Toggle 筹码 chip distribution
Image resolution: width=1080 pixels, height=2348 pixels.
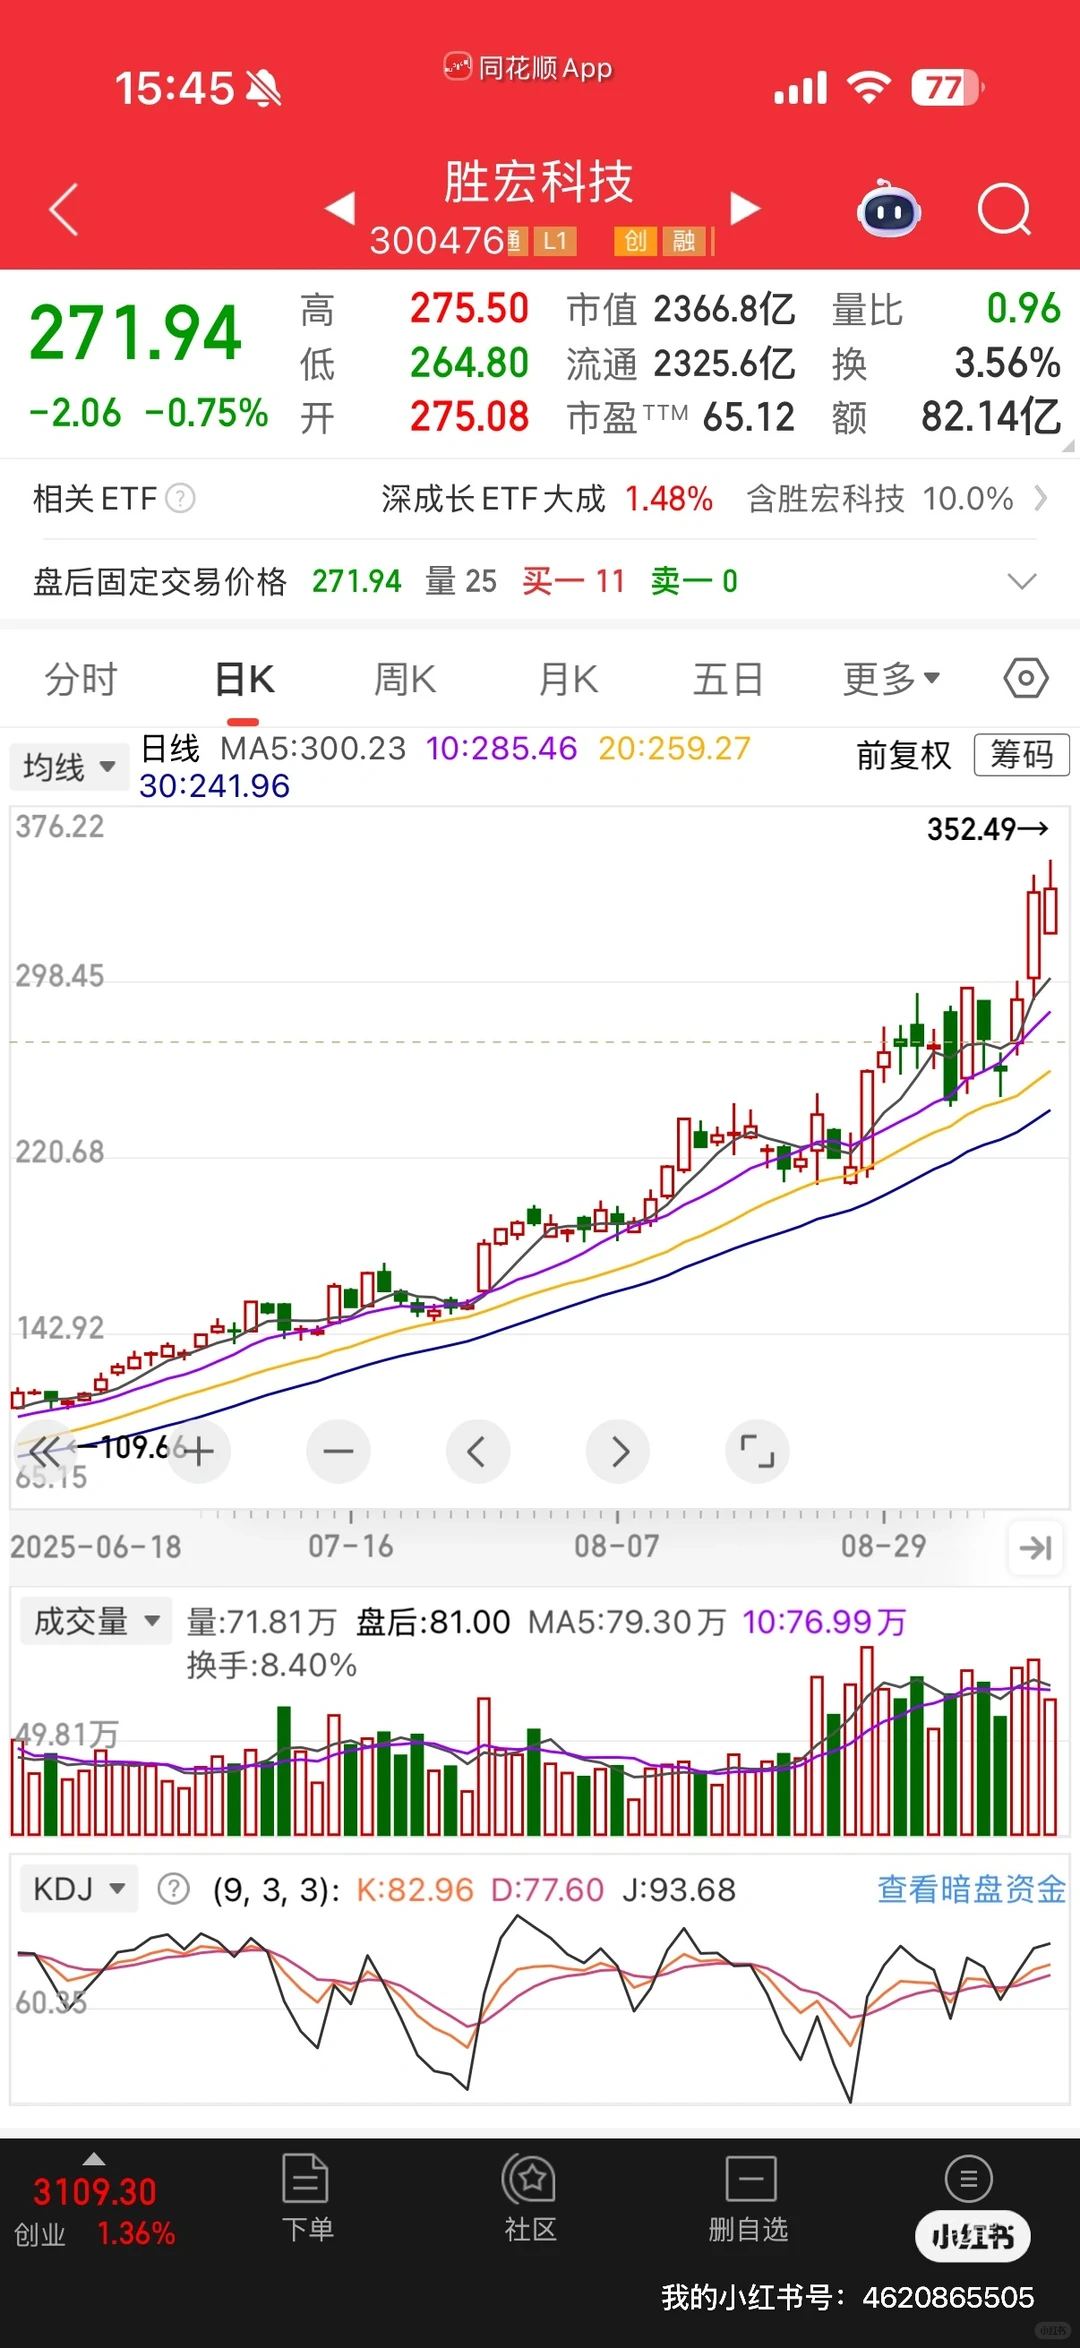point(1022,755)
